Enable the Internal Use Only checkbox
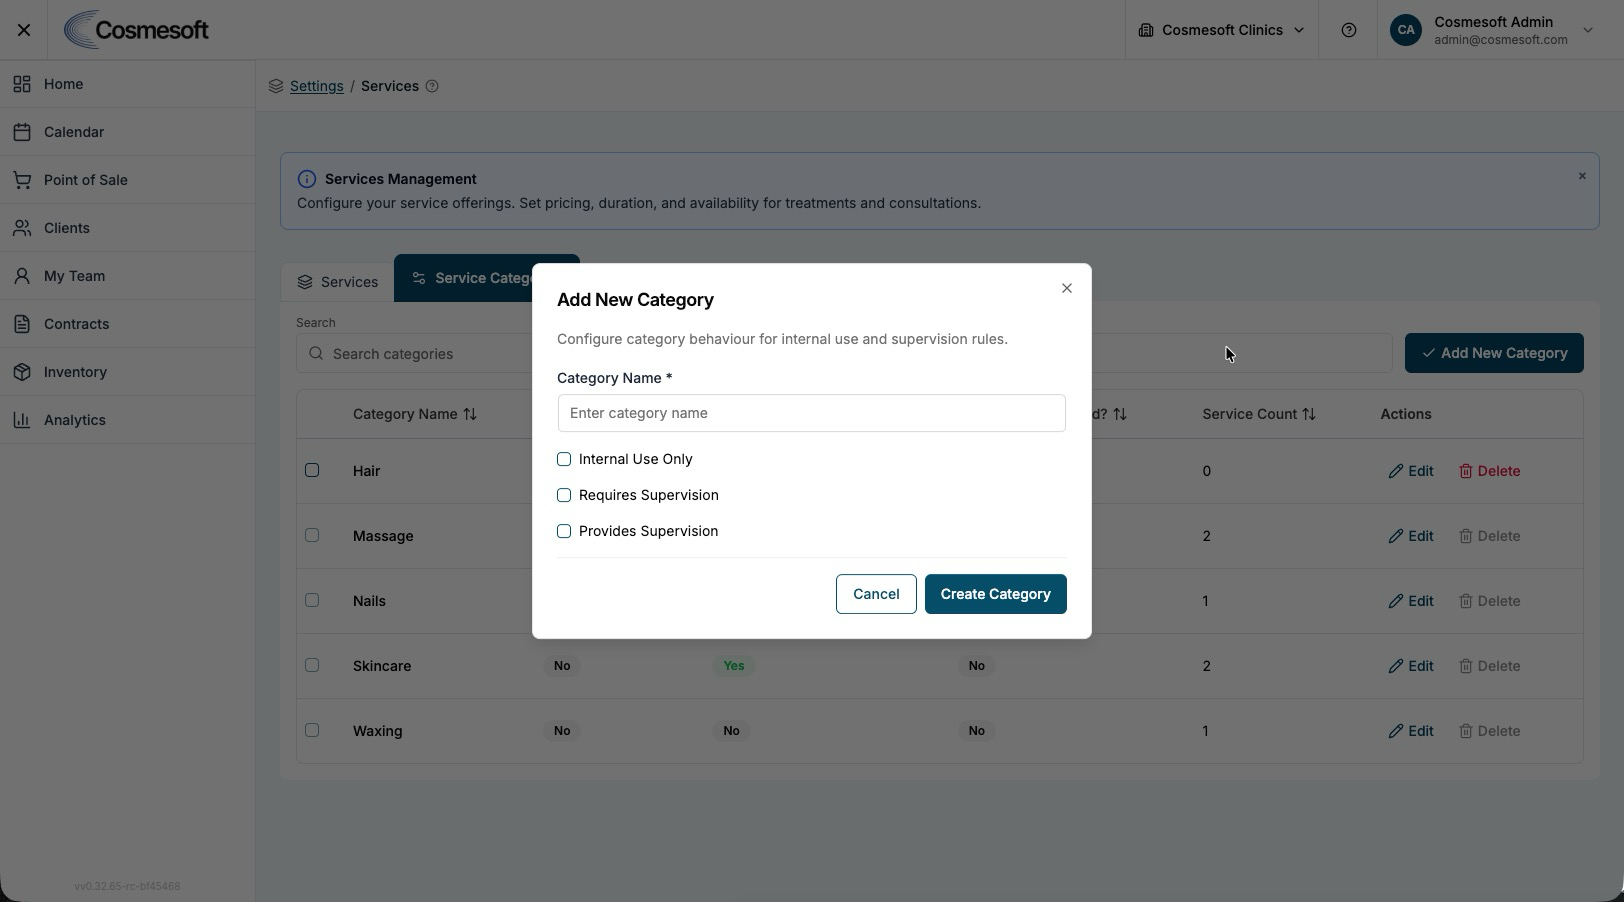This screenshot has width=1624, height=902. click(x=564, y=459)
